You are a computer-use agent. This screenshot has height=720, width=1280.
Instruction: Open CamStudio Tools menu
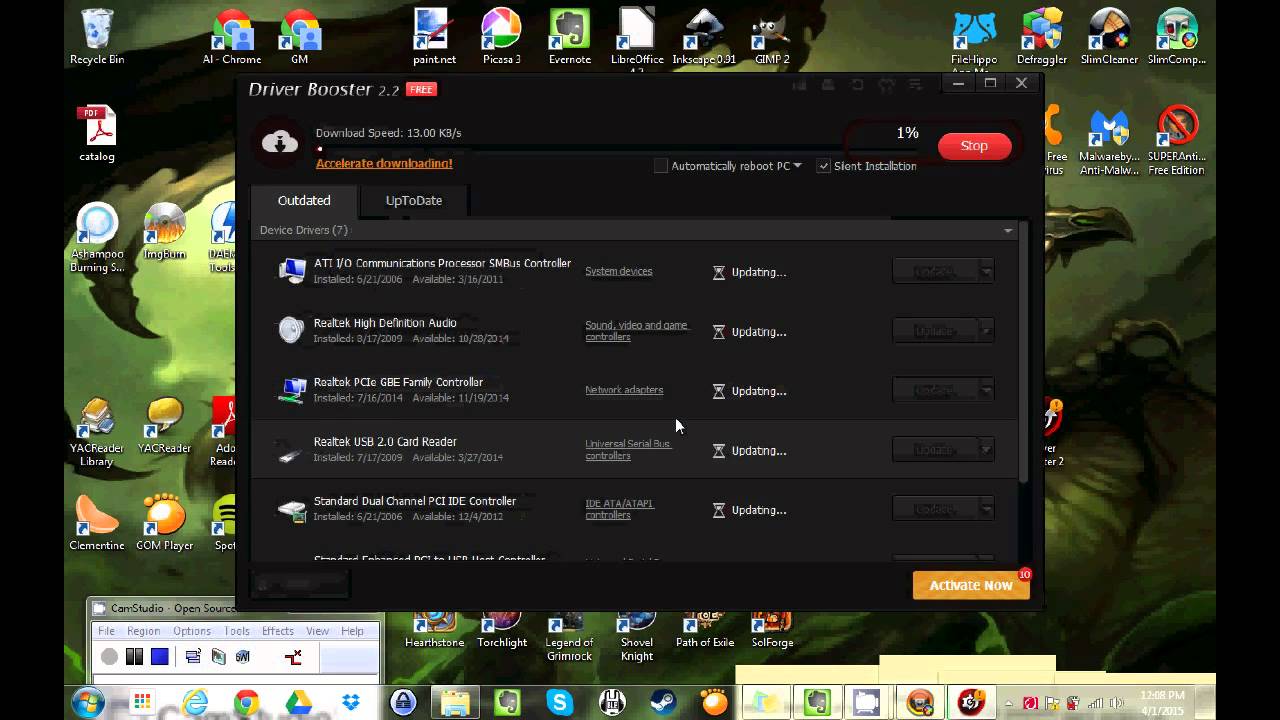237,631
